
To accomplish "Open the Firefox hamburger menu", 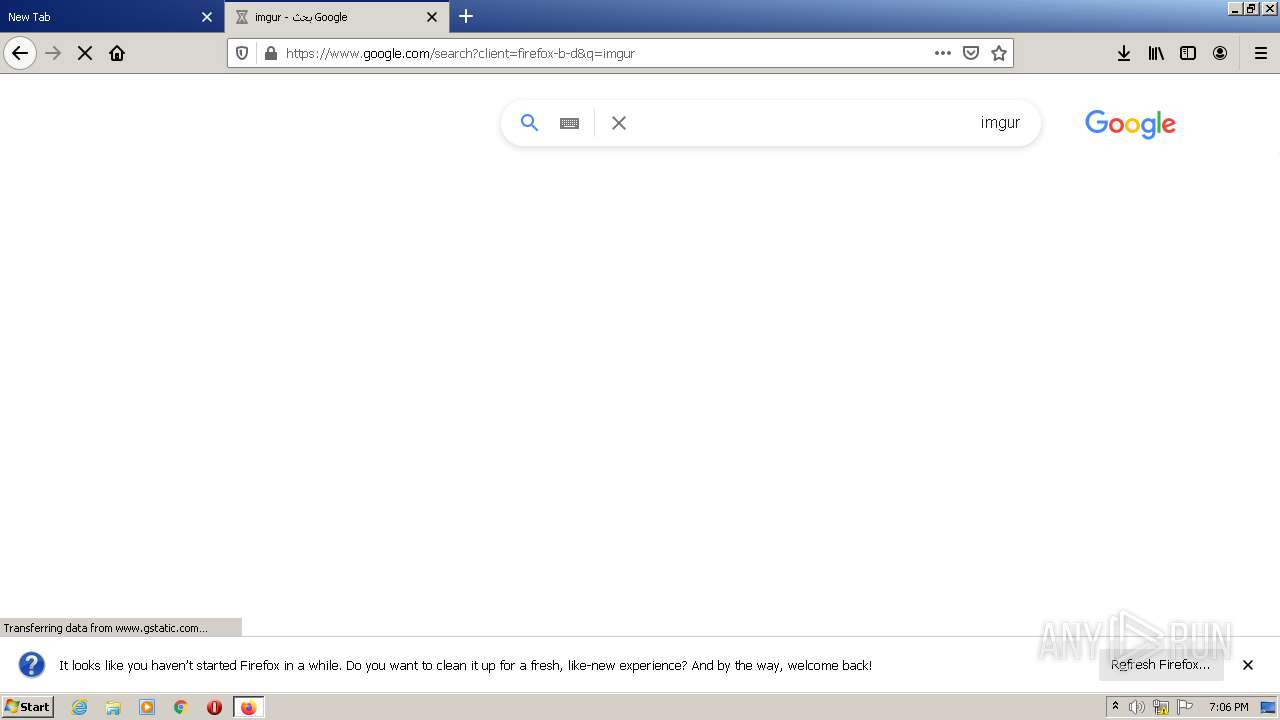I will tap(1261, 53).
